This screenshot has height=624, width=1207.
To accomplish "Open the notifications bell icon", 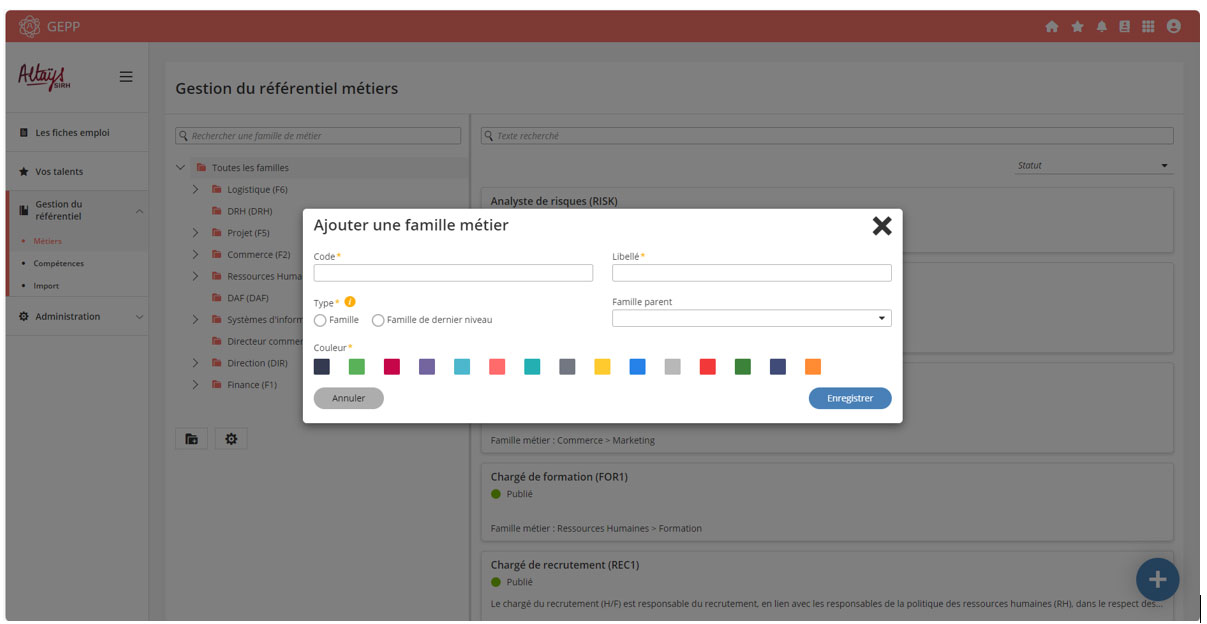I will pyautogui.click(x=1101, y=27).
